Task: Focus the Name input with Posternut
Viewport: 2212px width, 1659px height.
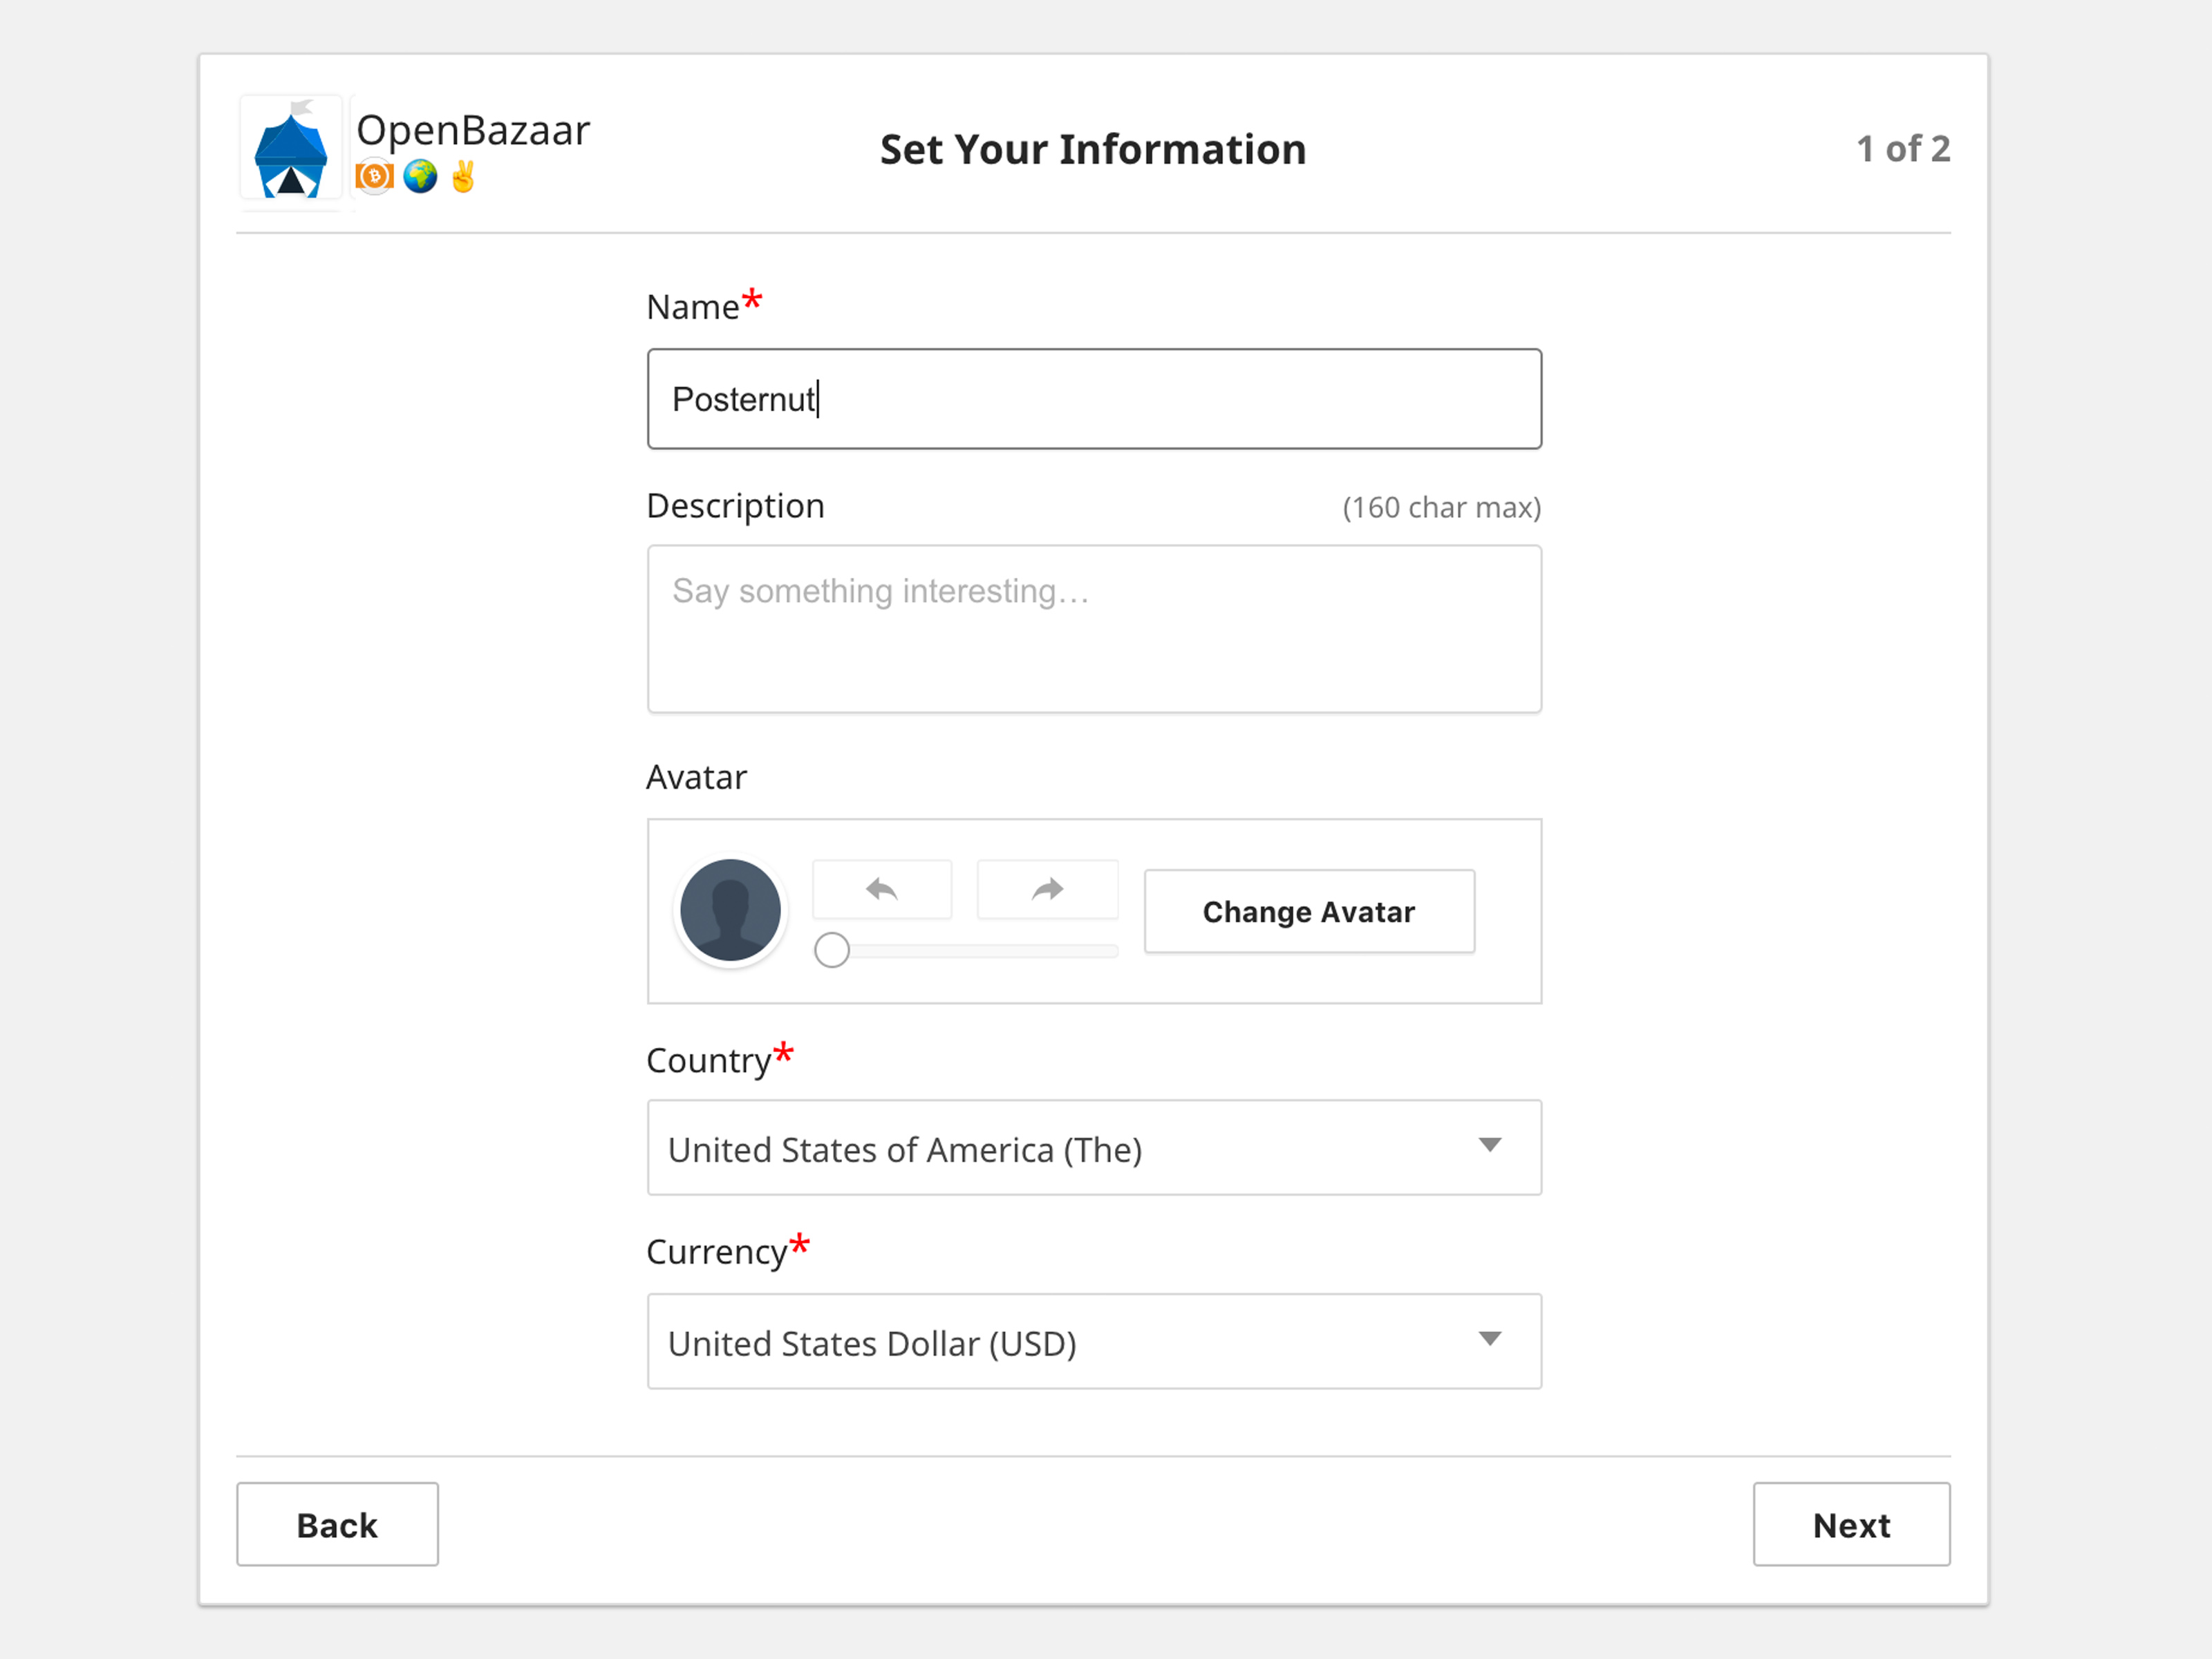Action: (1093, 399)
